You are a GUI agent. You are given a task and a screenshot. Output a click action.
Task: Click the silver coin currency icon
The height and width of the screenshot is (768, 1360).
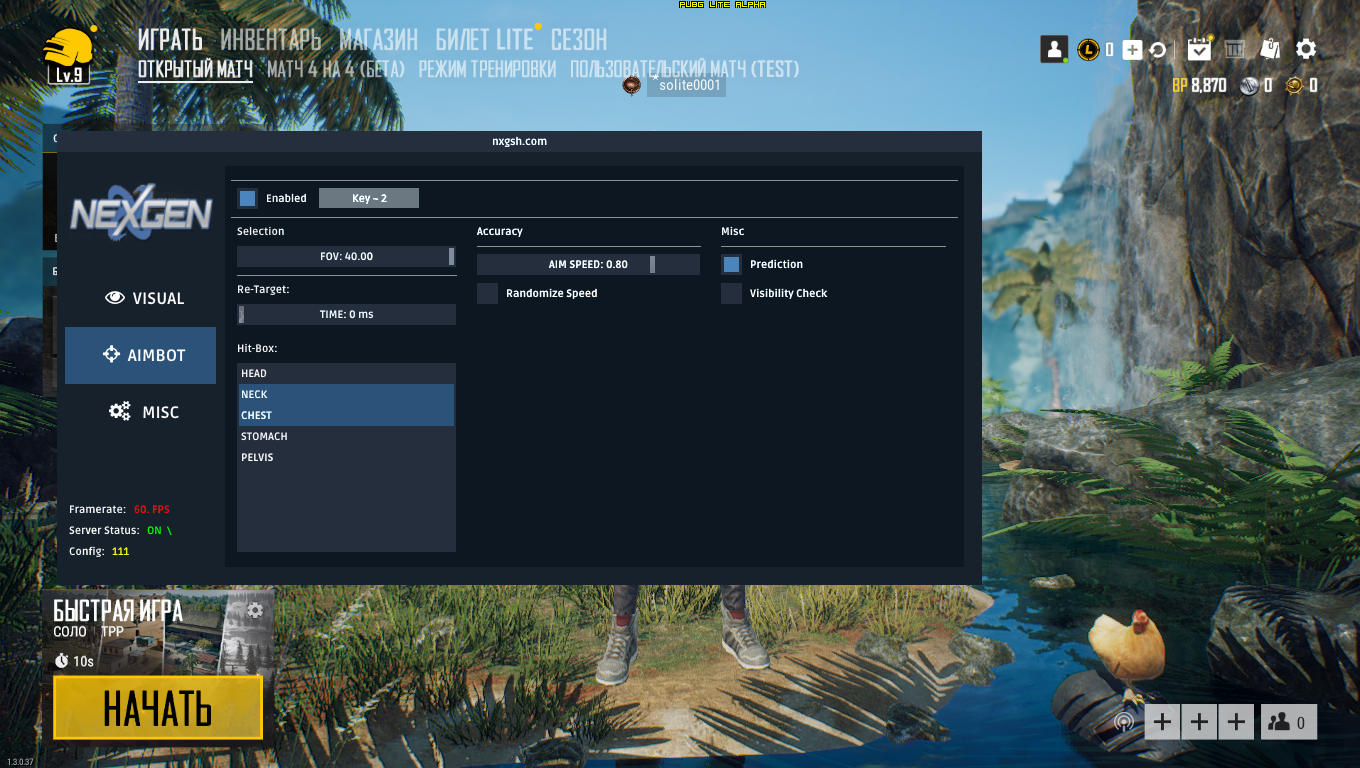[1248, 86]
